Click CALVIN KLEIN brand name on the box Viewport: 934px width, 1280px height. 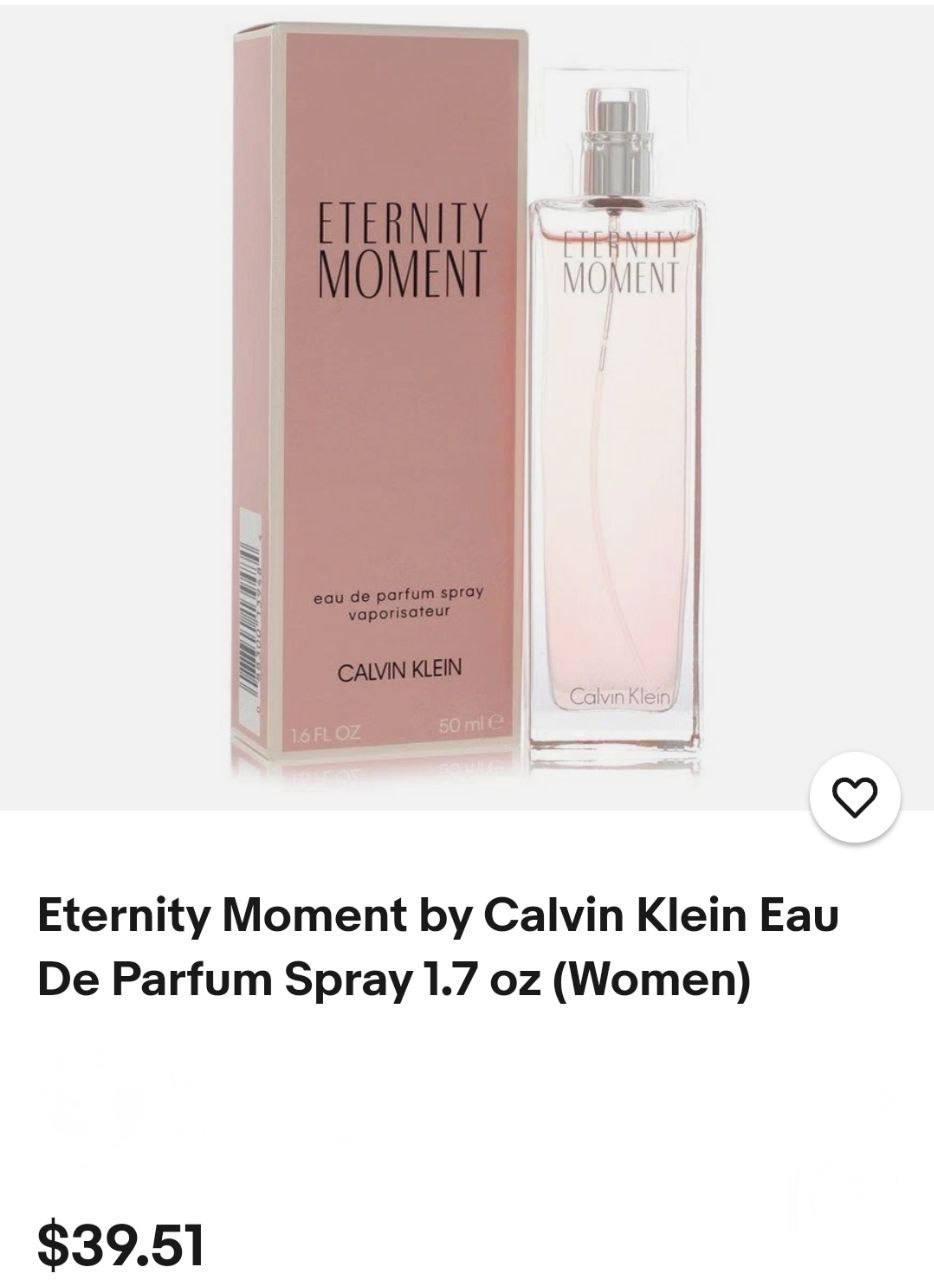pyautogui.click(x=400, y=669)
